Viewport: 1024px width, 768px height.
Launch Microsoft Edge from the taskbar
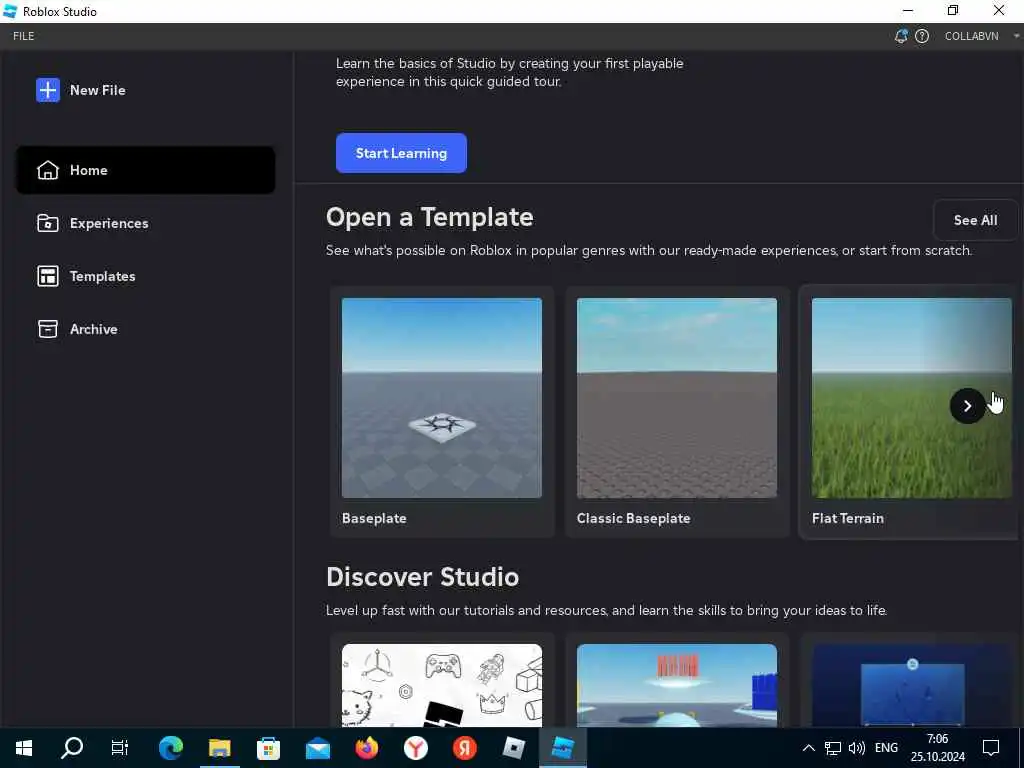click(170, 748)
